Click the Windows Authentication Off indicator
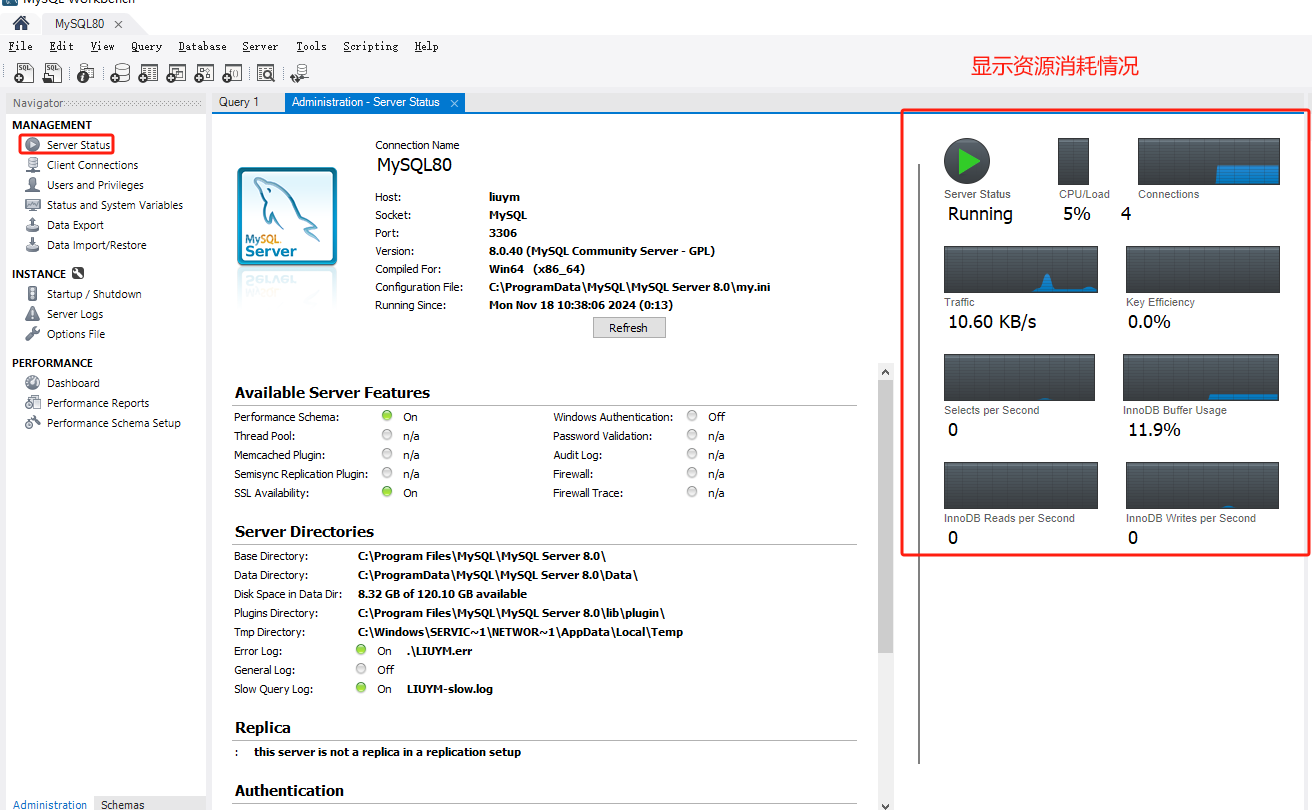The width and height of the screenshot is (1312, 810). pos(693,416)
